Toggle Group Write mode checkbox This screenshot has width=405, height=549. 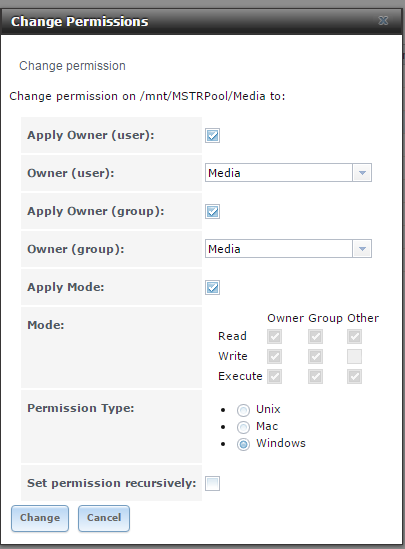click(x=315, y=356)
